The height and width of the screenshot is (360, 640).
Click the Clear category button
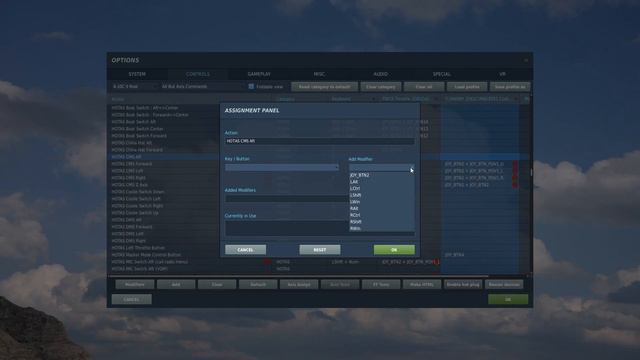380,87
